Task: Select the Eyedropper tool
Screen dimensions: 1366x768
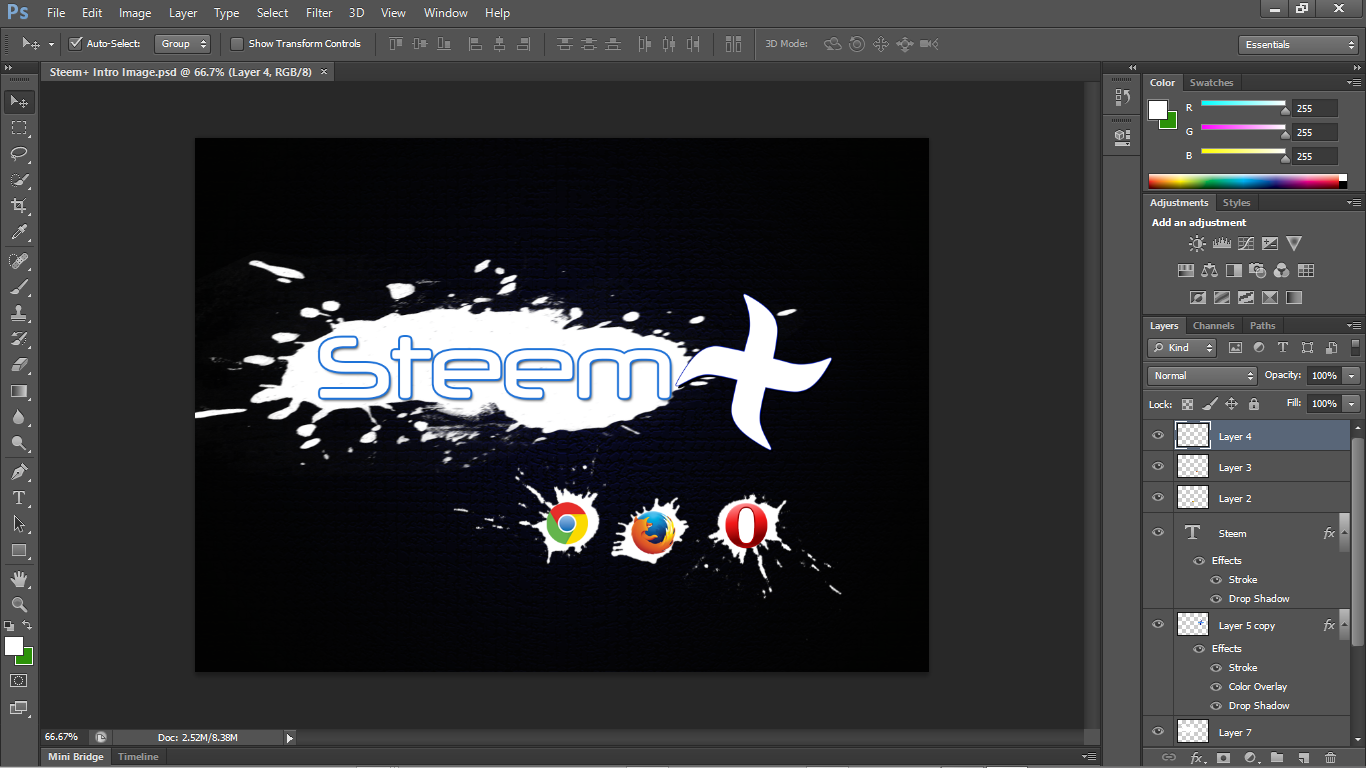Action: [x=19, y=233]
